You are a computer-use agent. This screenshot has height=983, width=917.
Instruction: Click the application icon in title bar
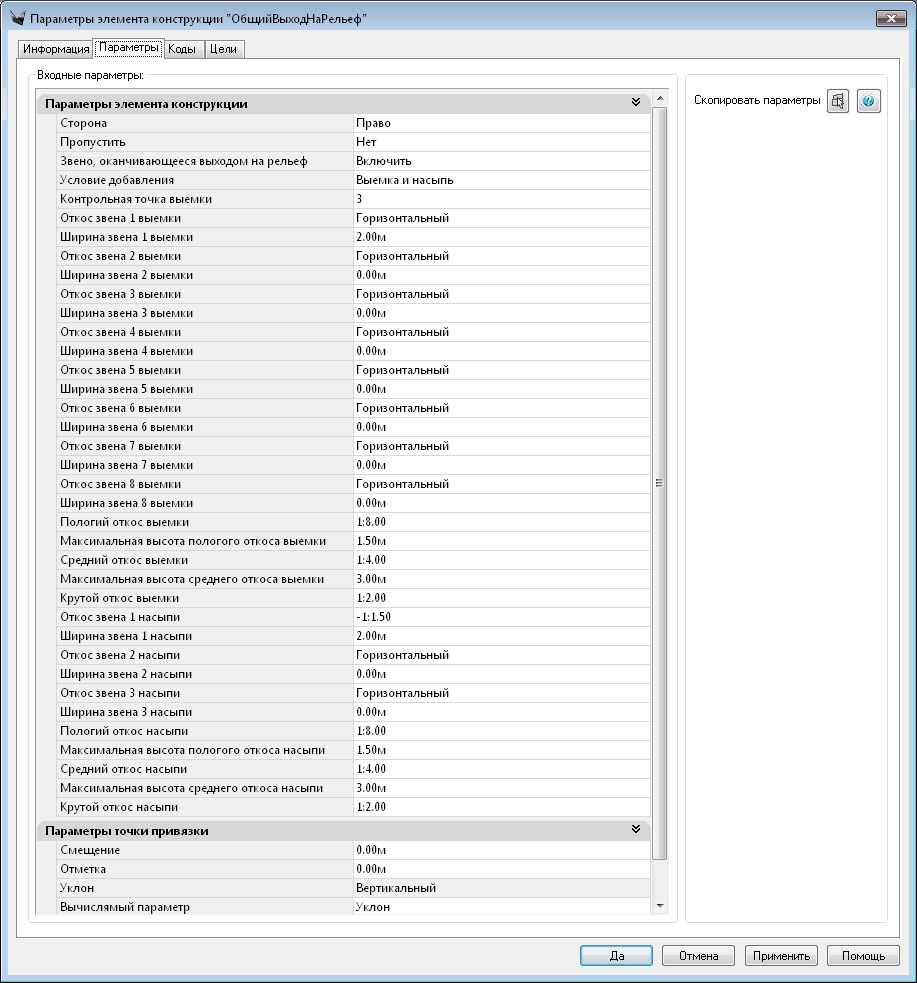(x=17, y=18)
